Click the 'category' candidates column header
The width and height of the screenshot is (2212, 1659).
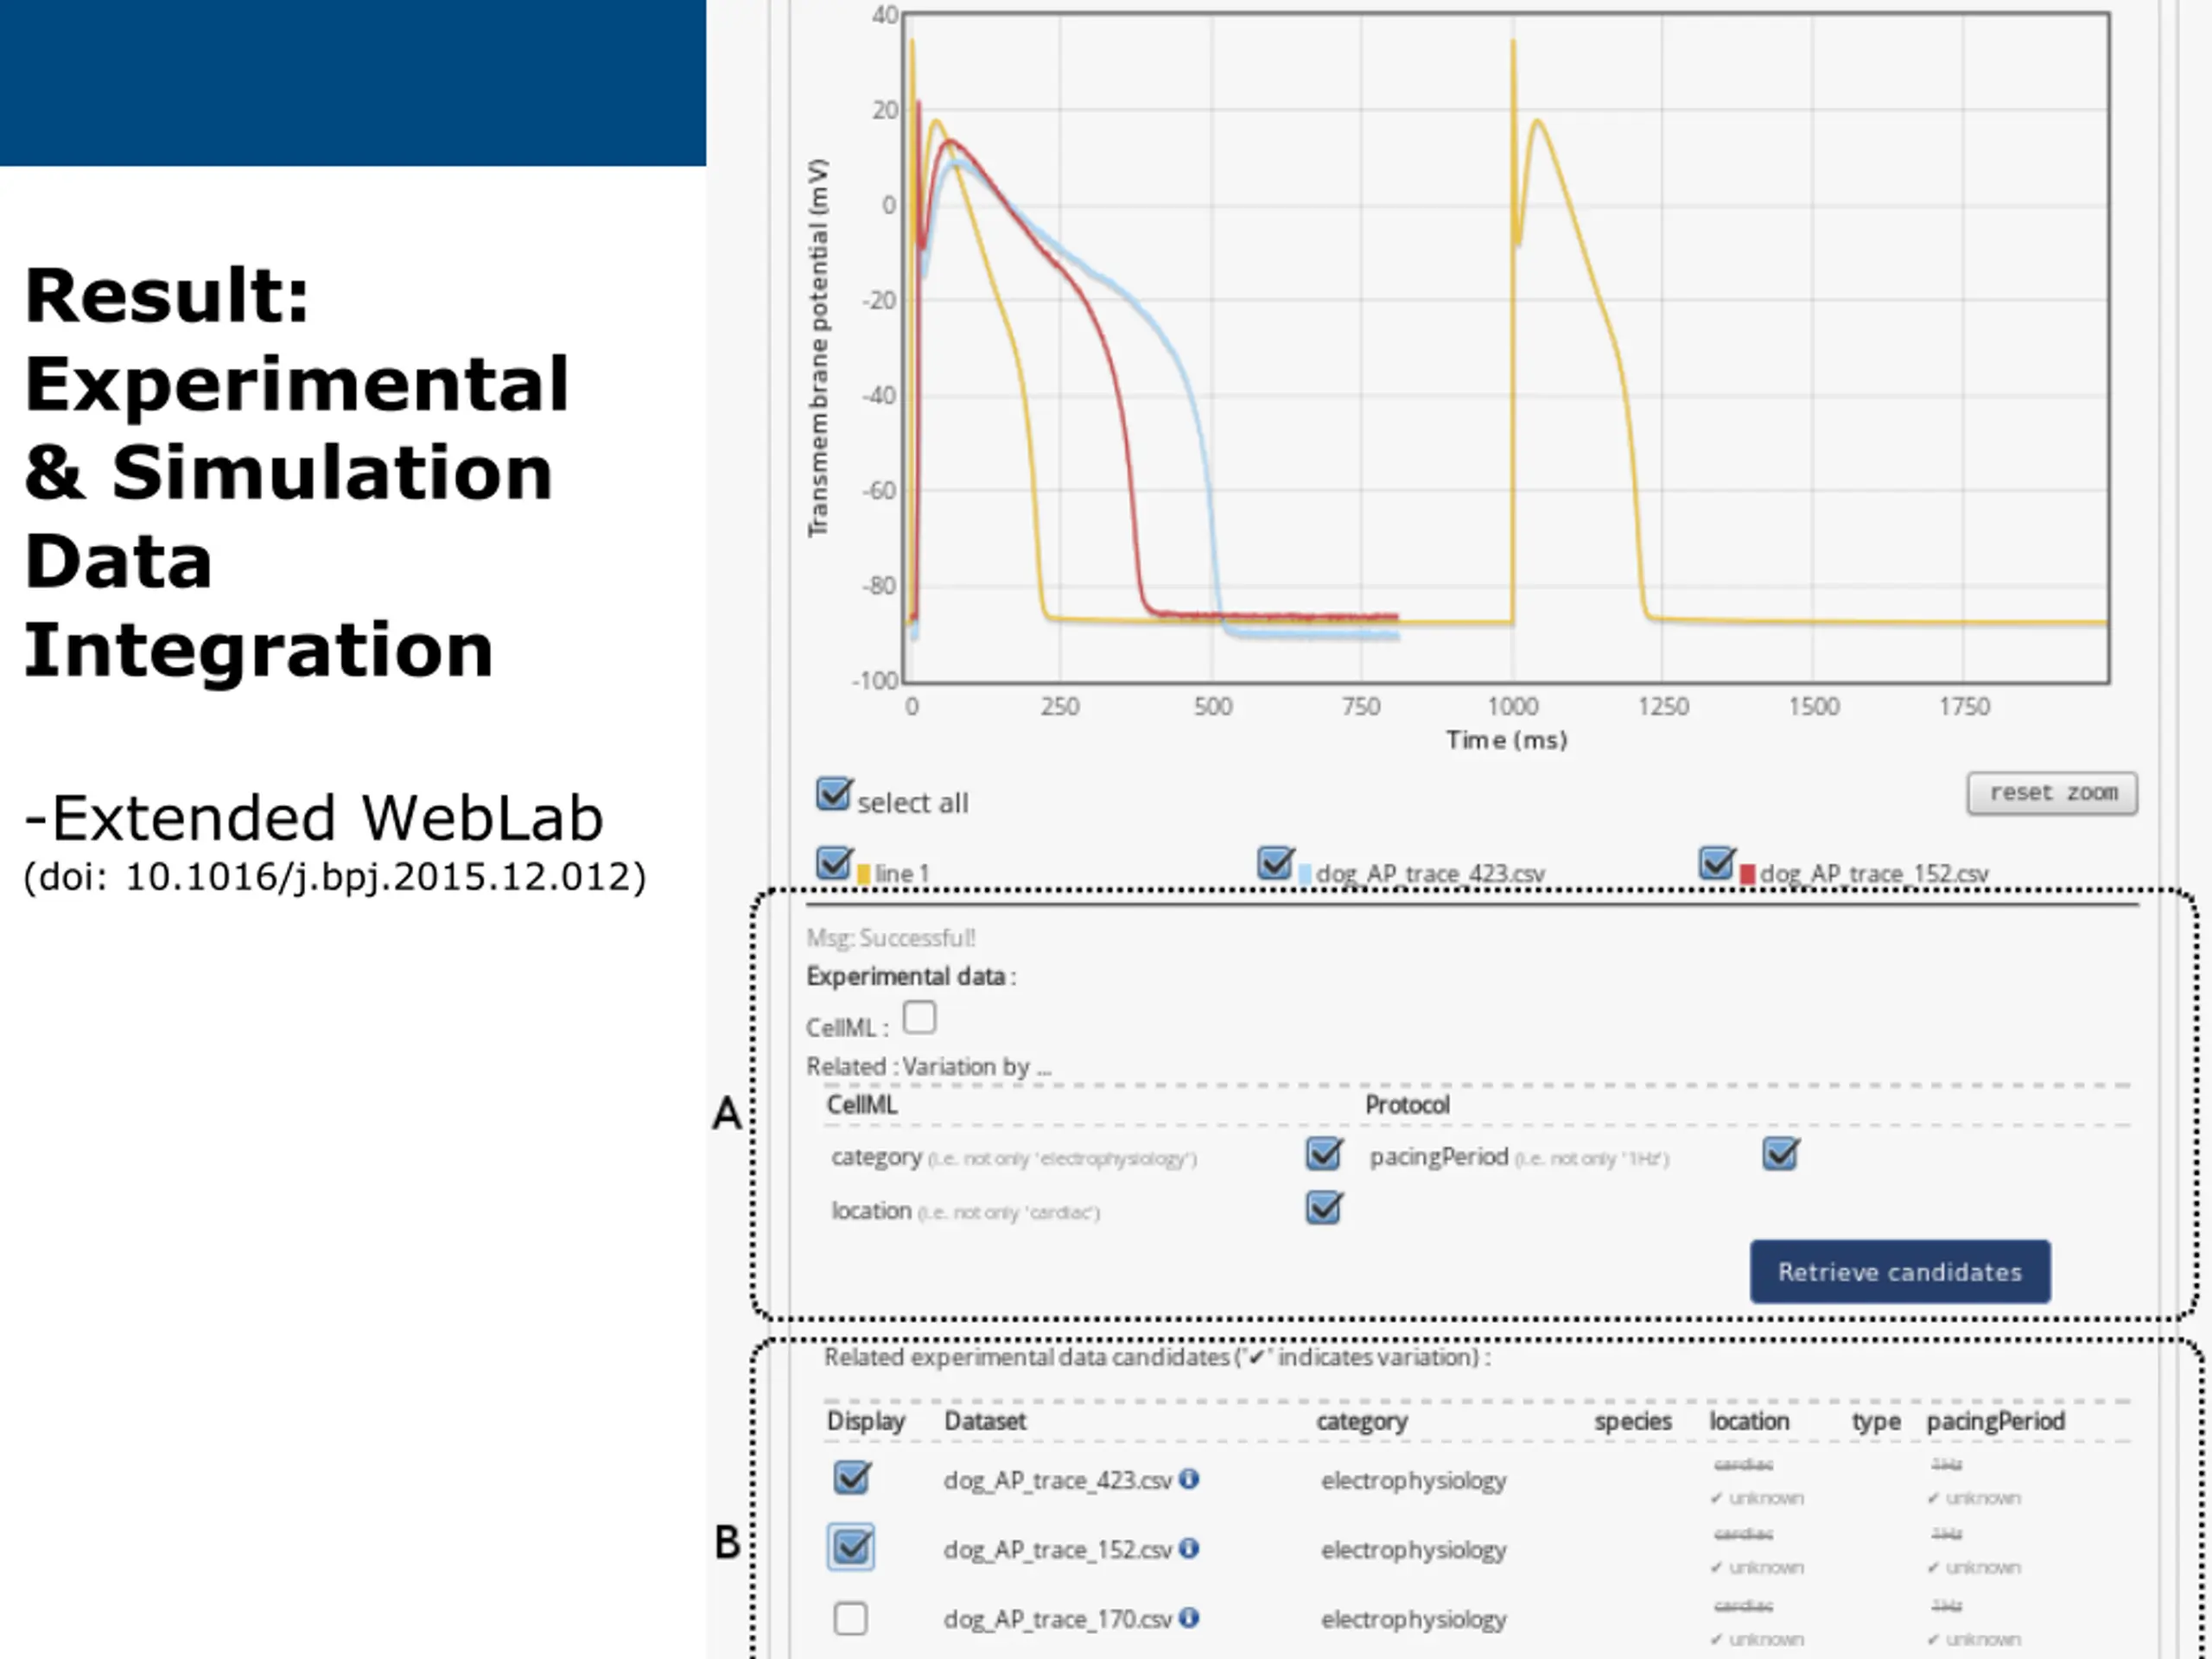[1362, 1422]
